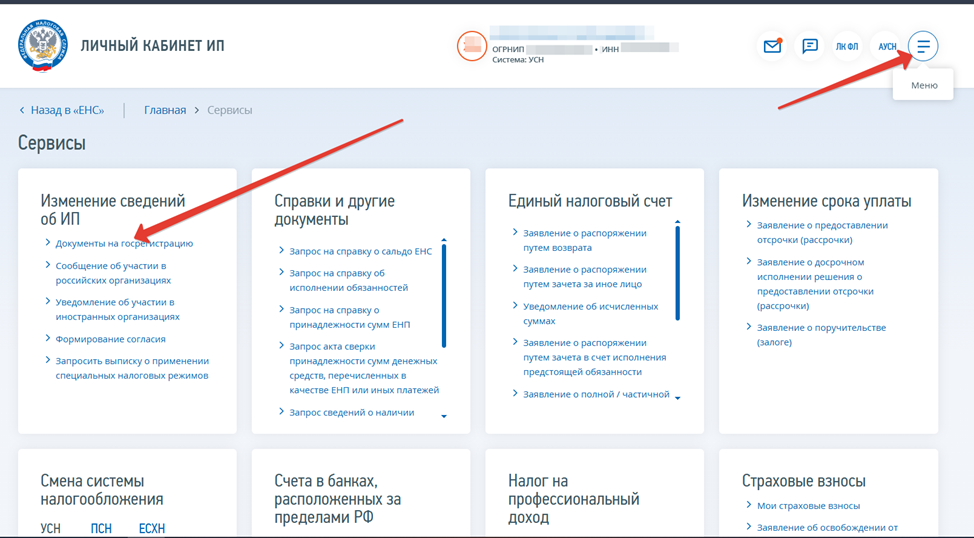The height and width of the screenshot is (538, 974).
Task: Open Запрос на справку об исполнении обязанностей
Action: 348,280
